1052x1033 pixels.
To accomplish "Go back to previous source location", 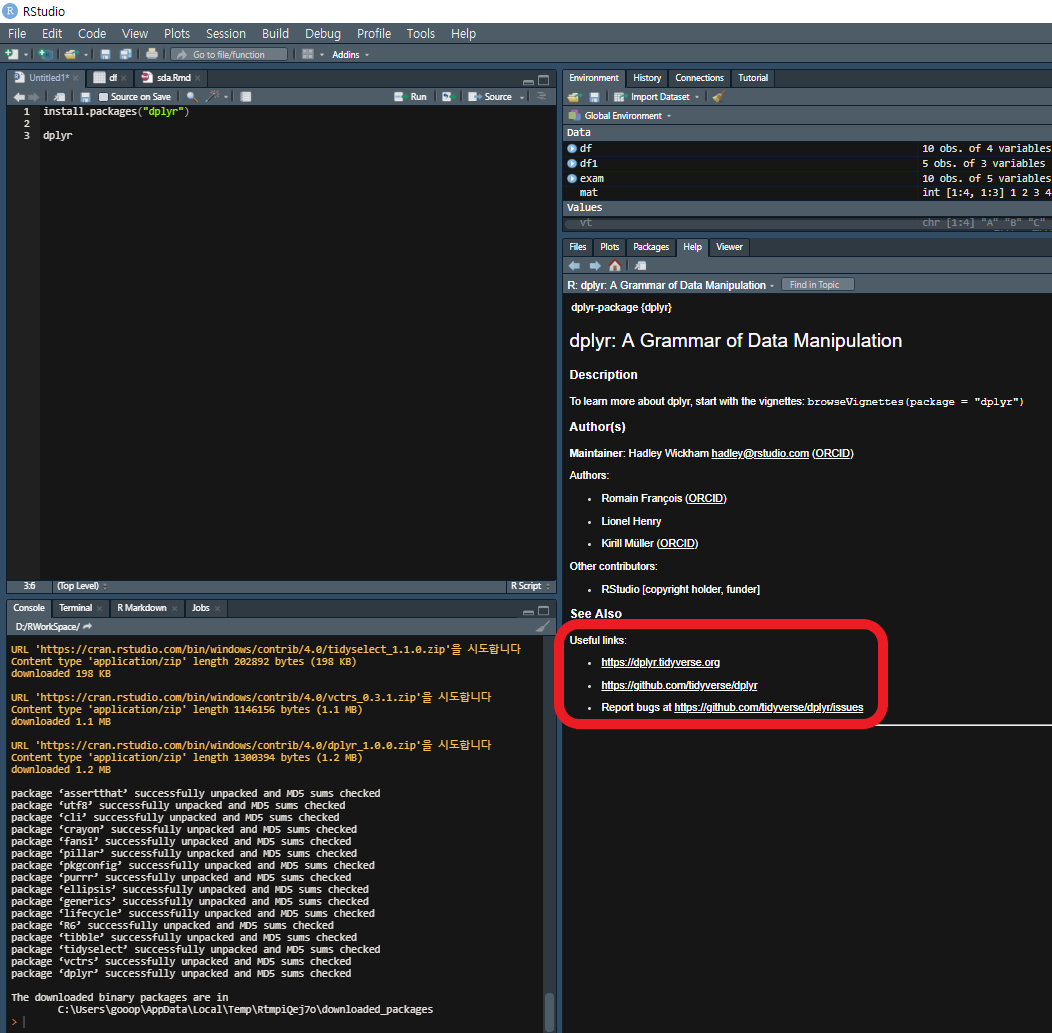I will tap(19, 97).
